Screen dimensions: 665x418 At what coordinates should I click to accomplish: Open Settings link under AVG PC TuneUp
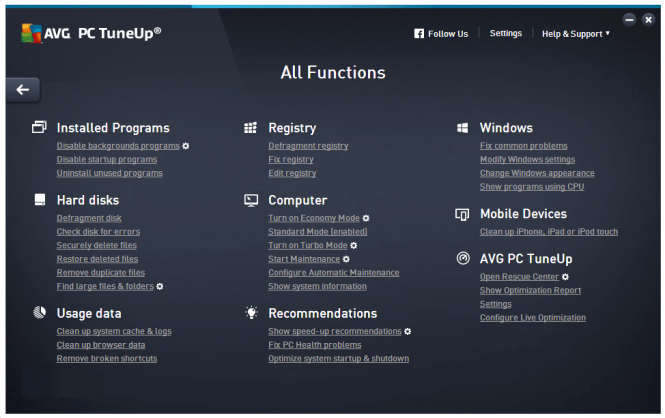pyautogui.click(x=496, y=304)
